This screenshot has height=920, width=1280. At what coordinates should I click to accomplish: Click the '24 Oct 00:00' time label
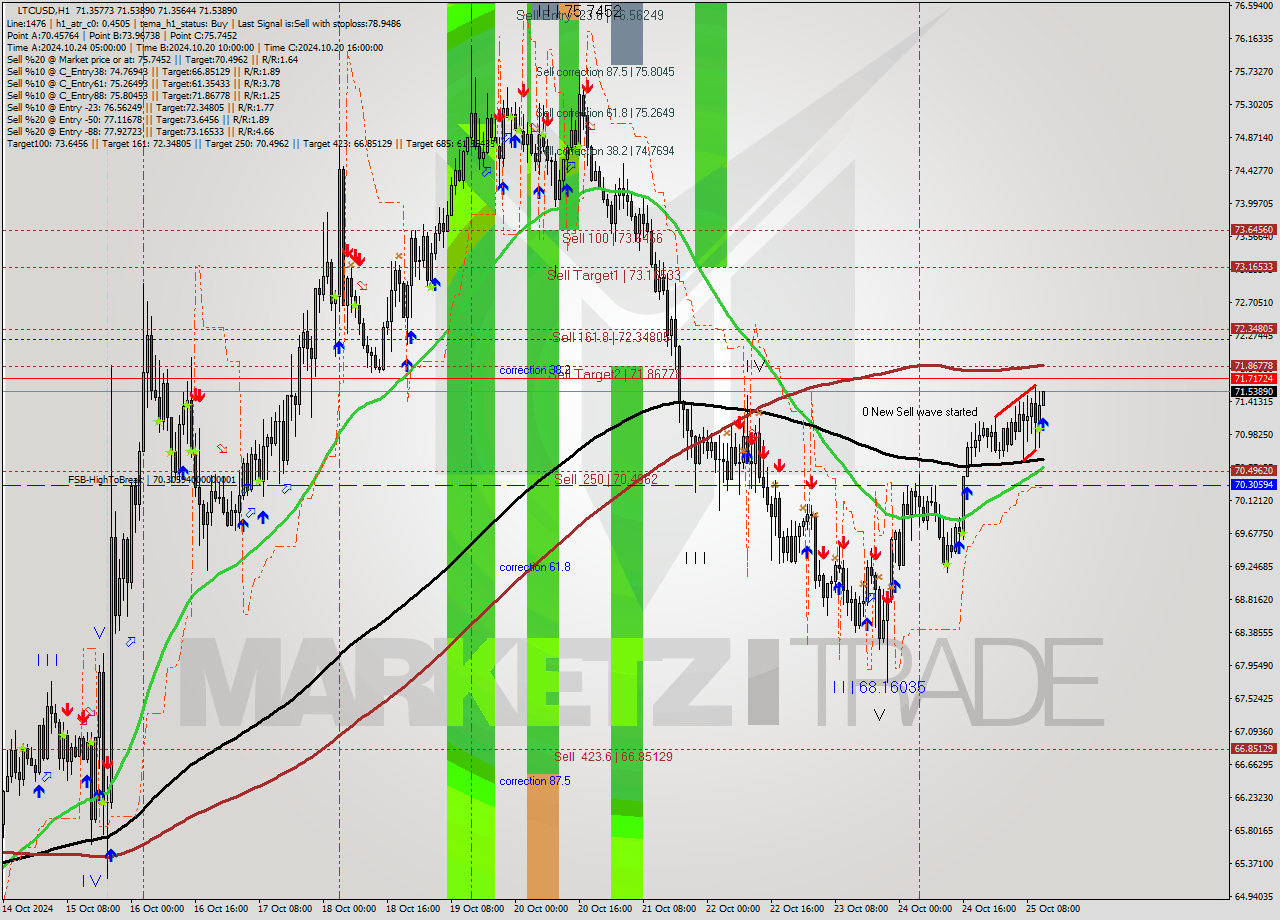[x=925, y=909]
